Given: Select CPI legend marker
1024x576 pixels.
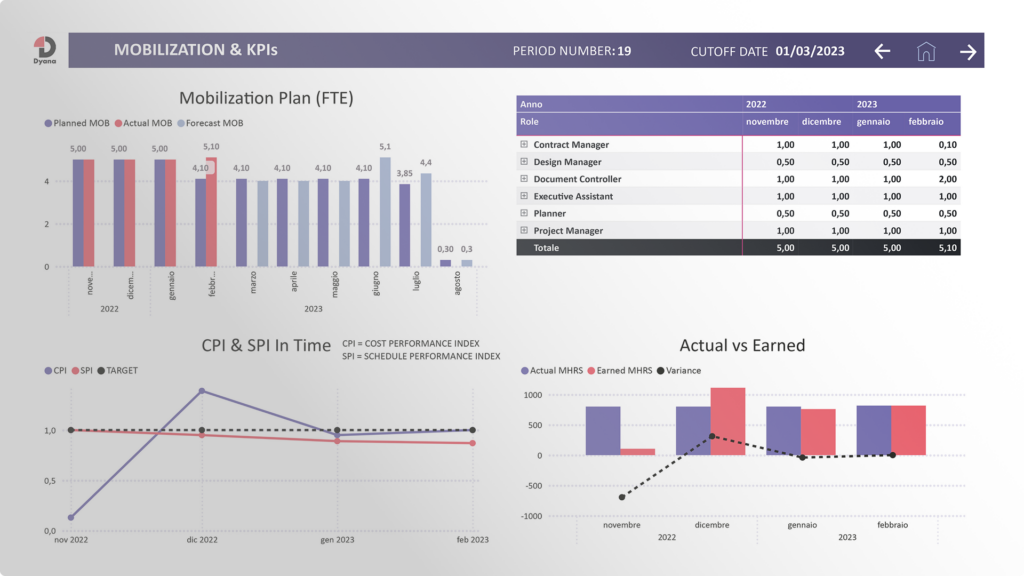Looking at the screenshot, I should pyautogui.click(x=48, y=370).
